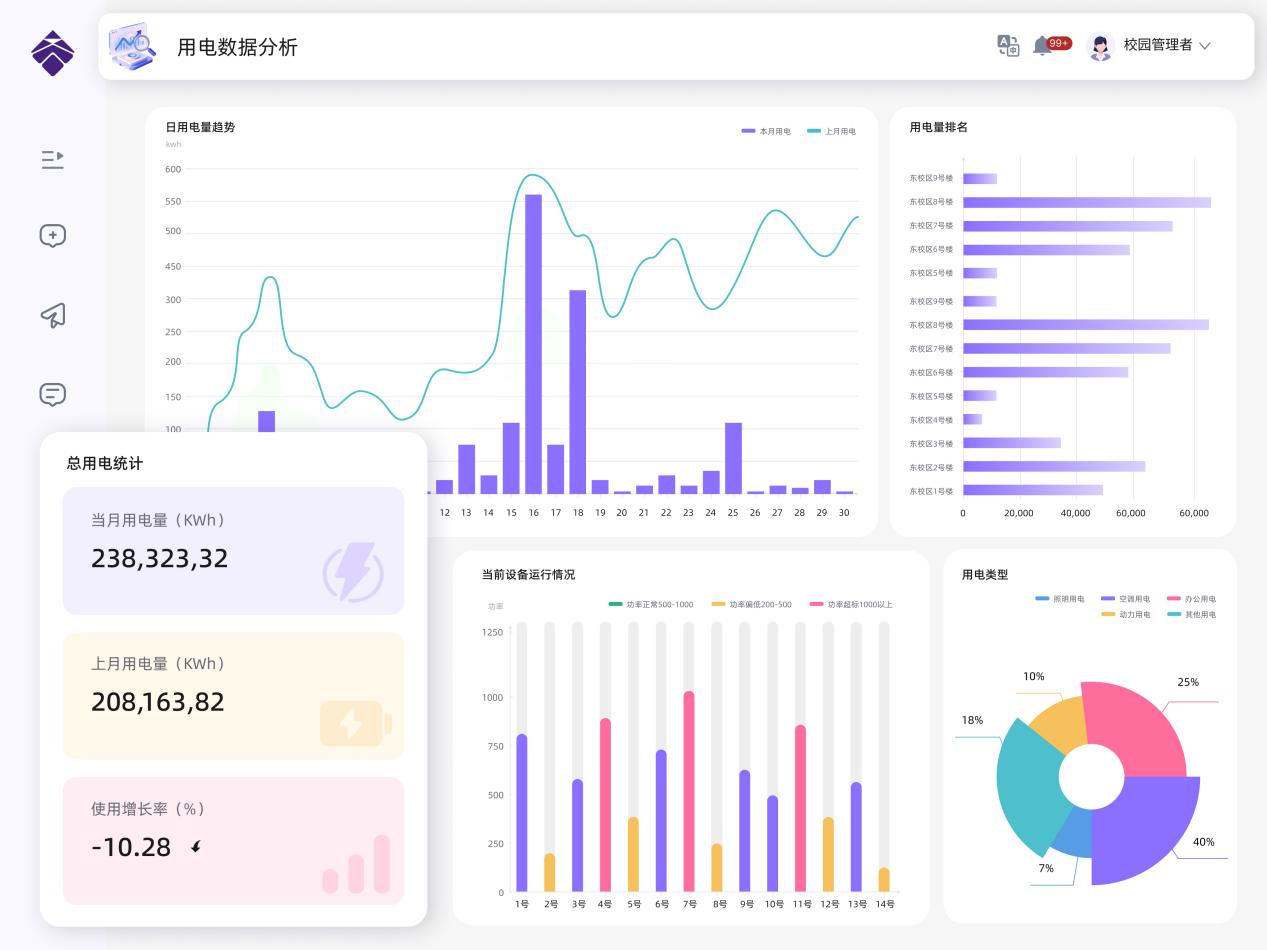
Task: Toggle 功率超标1000以上 legend item
Action: pos(851,604)
